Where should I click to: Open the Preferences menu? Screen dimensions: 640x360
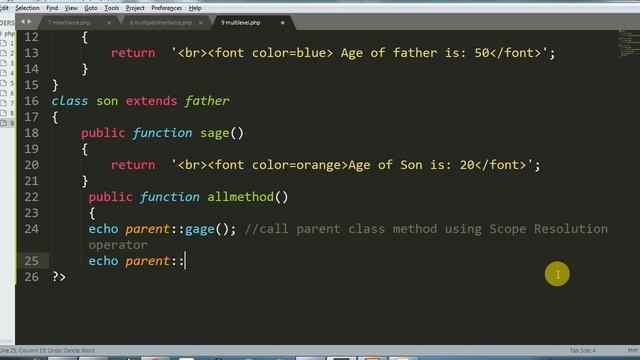click(x=167, y=8)
